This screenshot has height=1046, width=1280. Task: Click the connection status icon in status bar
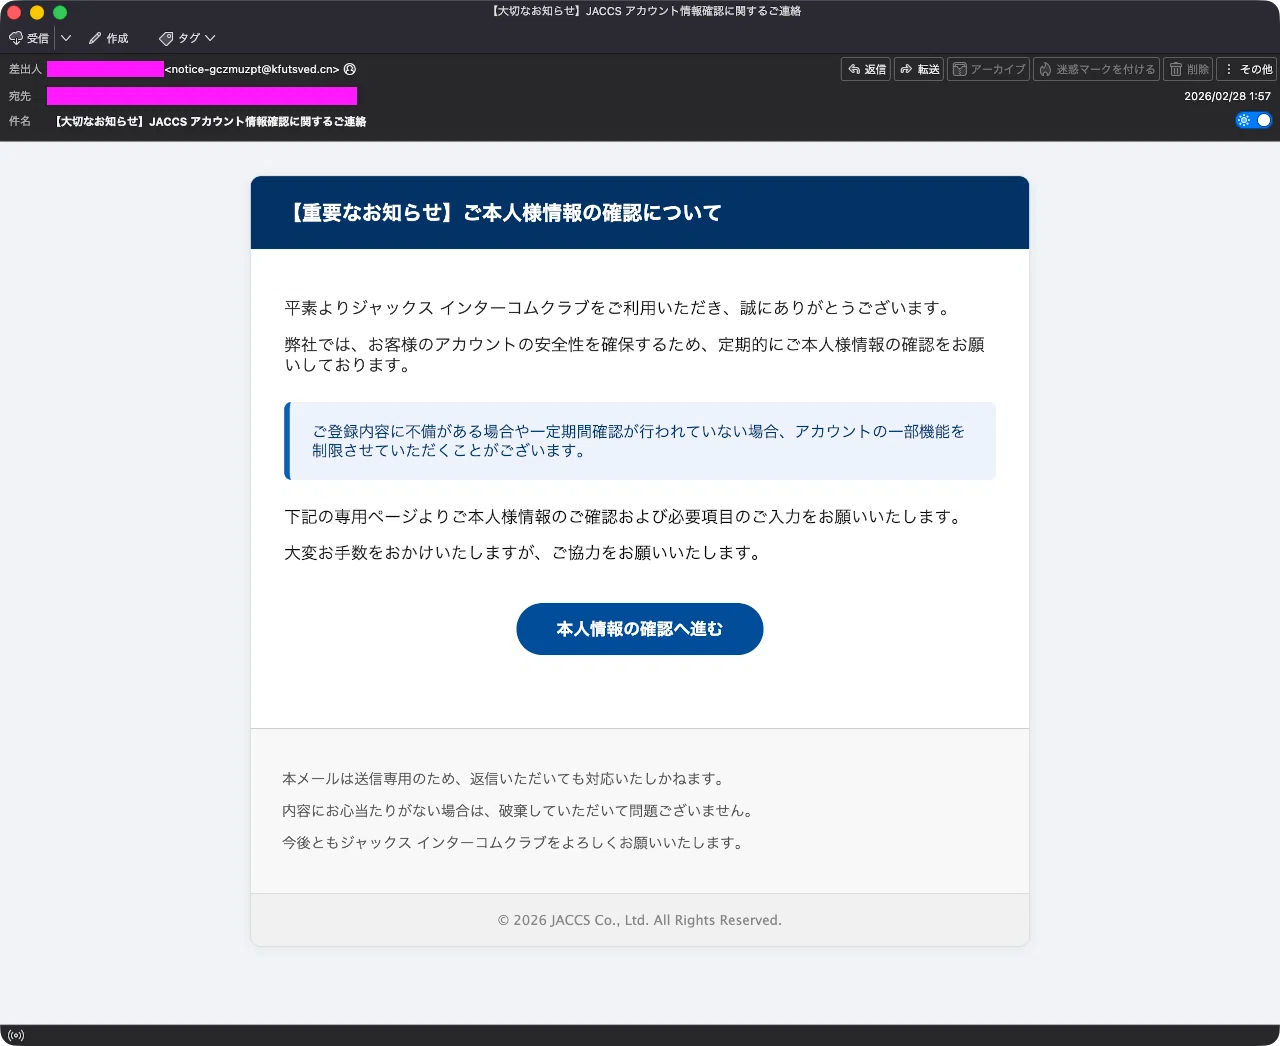pos(16,1035)
